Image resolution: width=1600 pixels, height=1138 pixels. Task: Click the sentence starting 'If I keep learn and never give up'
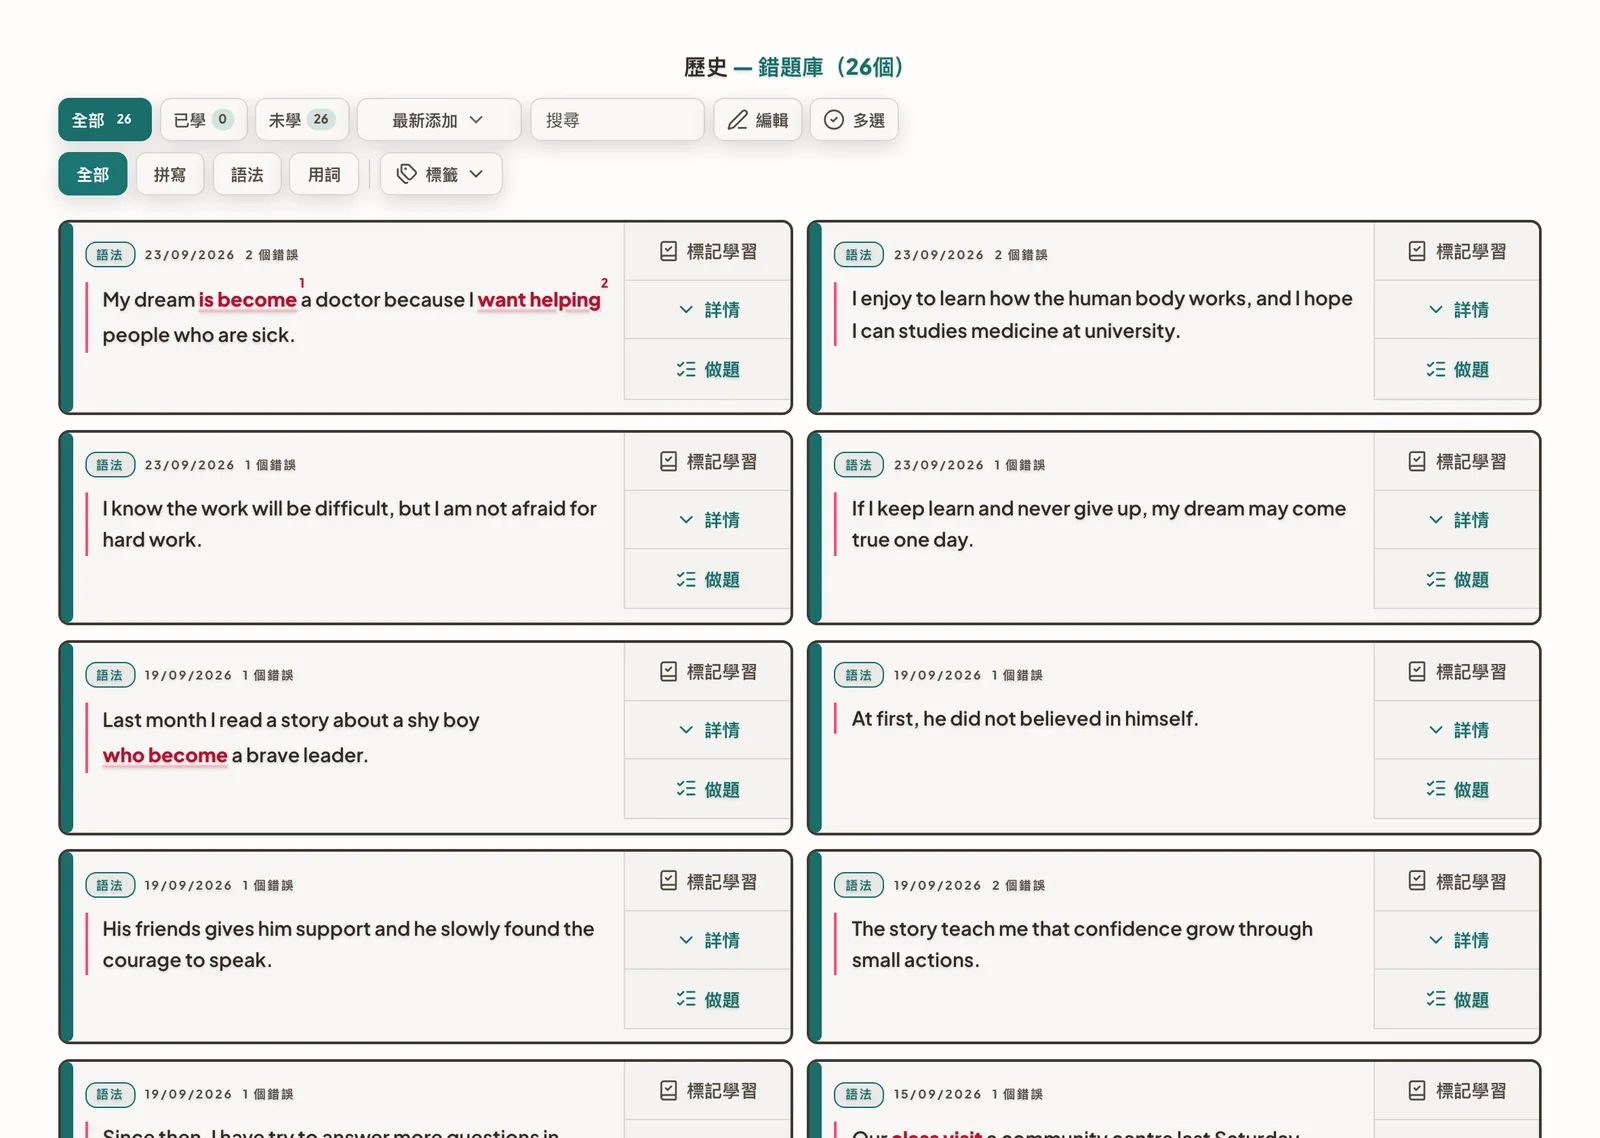(x=1099, y=524)
